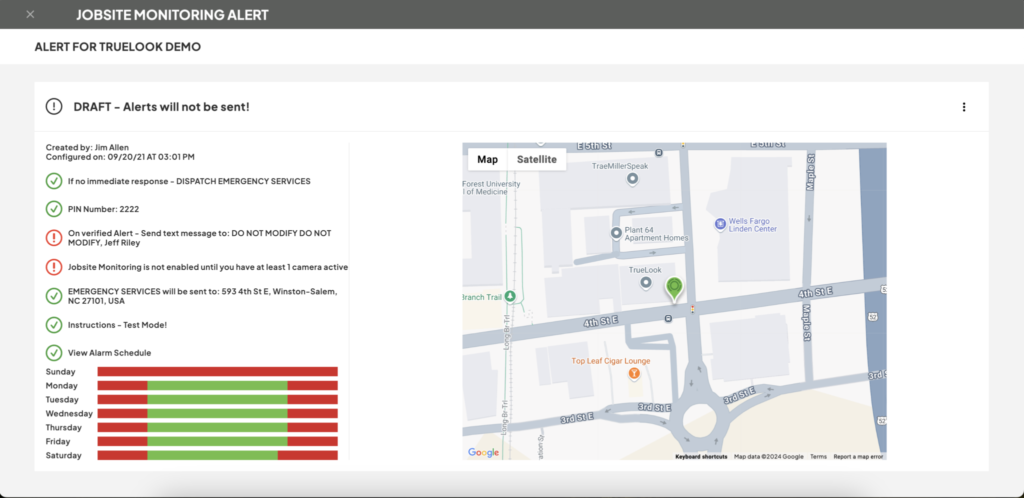Click the Branch Trail green marker

click(x=511, y=296)
